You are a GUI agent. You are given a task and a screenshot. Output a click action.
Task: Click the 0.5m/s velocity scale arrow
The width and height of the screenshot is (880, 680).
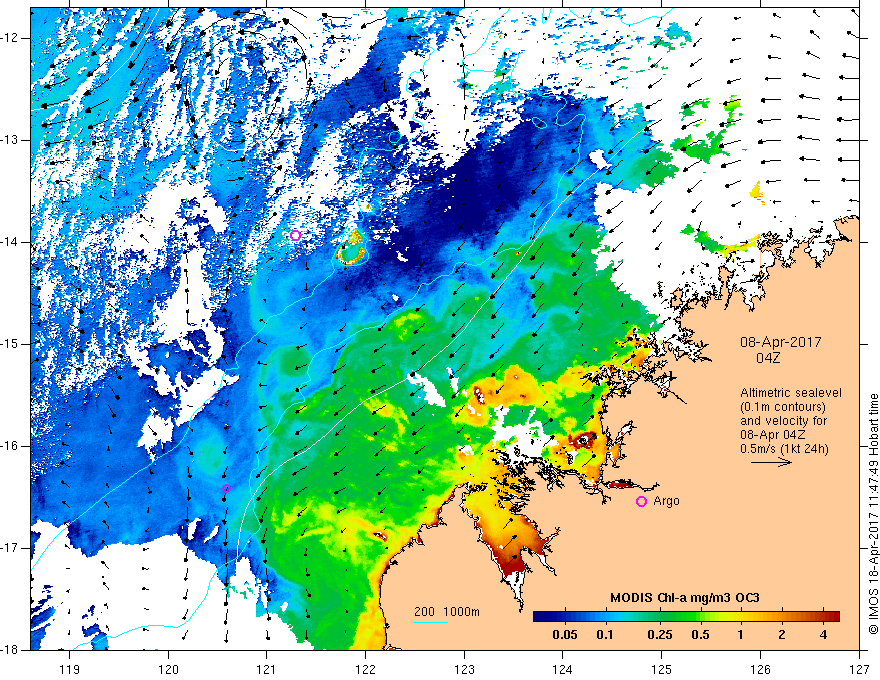pos(771,462)
